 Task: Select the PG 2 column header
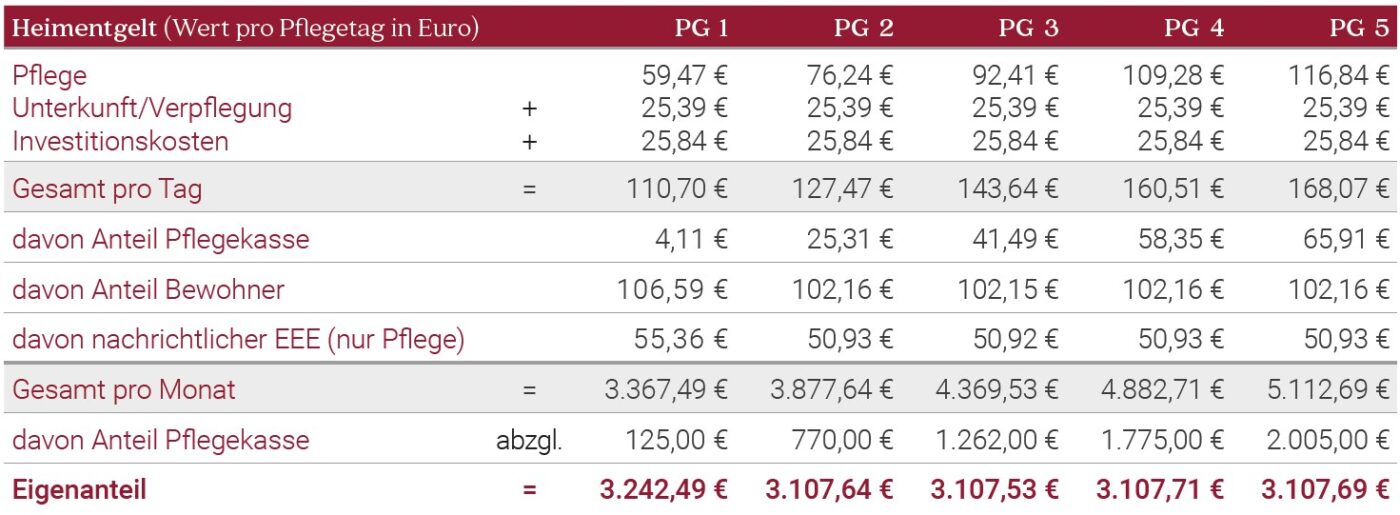pos(864,28)
